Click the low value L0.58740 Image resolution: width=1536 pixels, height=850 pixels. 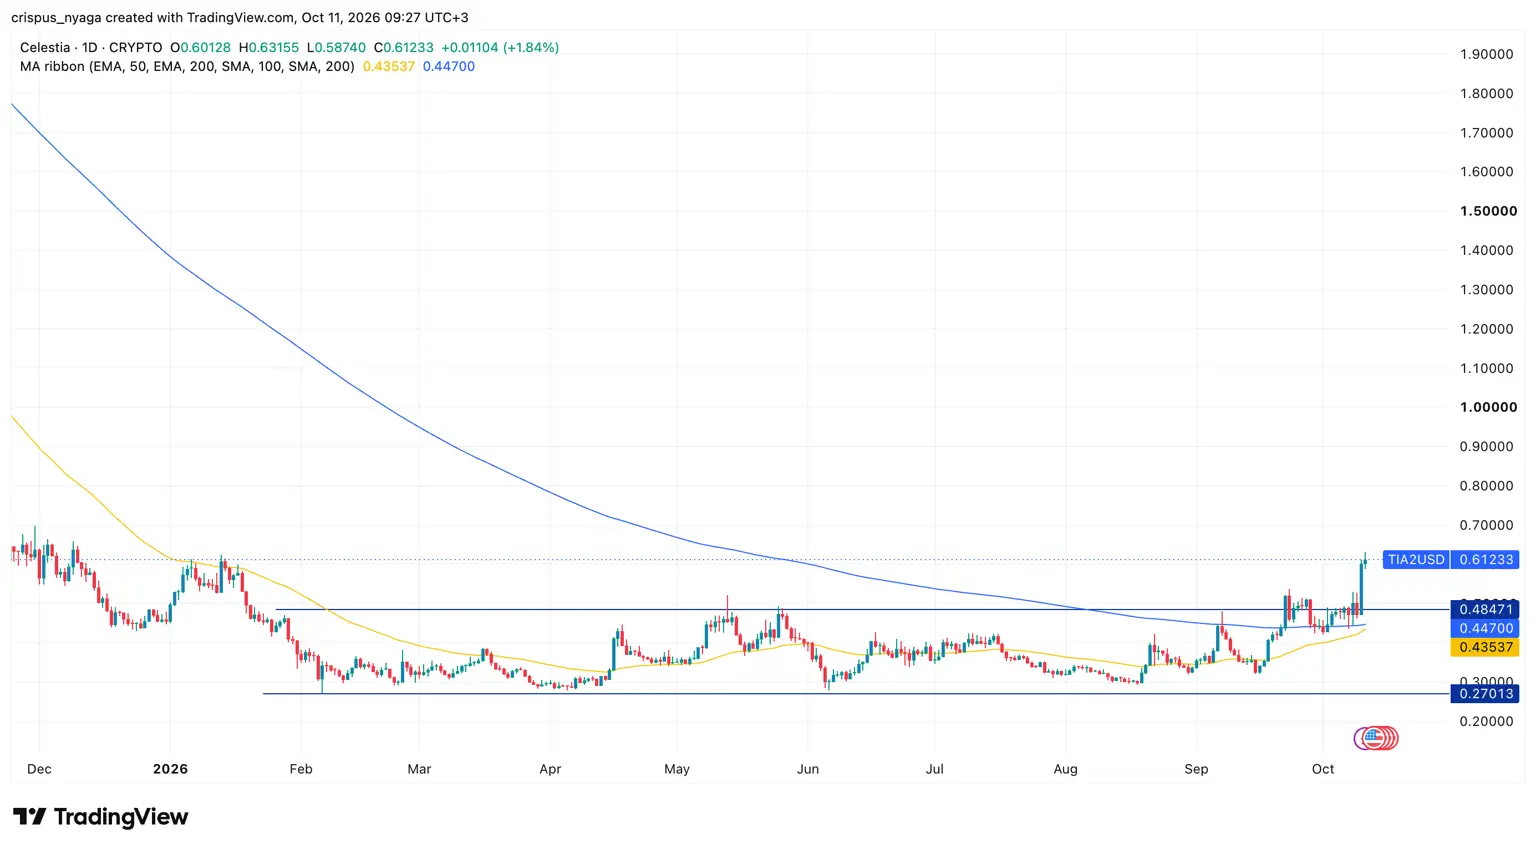[x=336, y=47]
